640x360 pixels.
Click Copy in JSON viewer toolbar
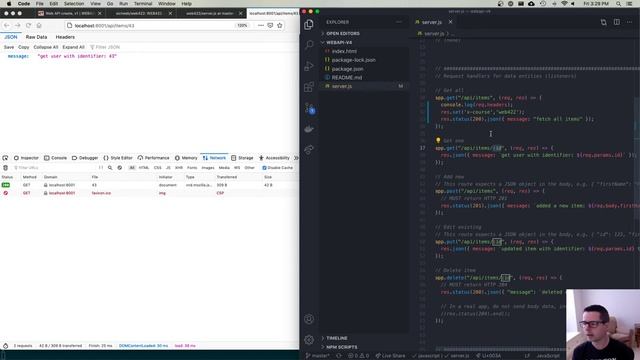click(x=24, y=47)
